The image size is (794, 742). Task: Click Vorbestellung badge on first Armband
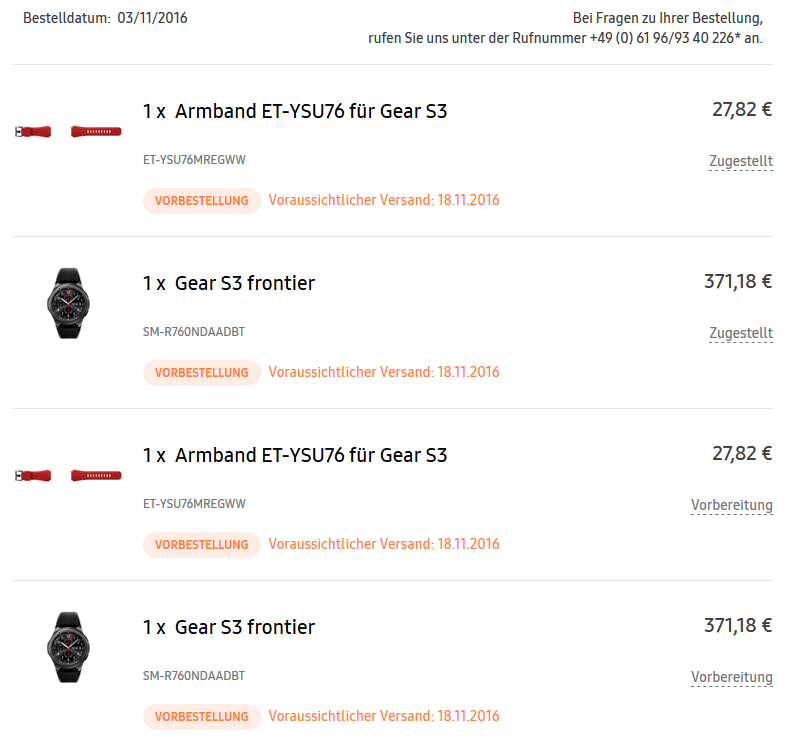click(x=202, y=201)
